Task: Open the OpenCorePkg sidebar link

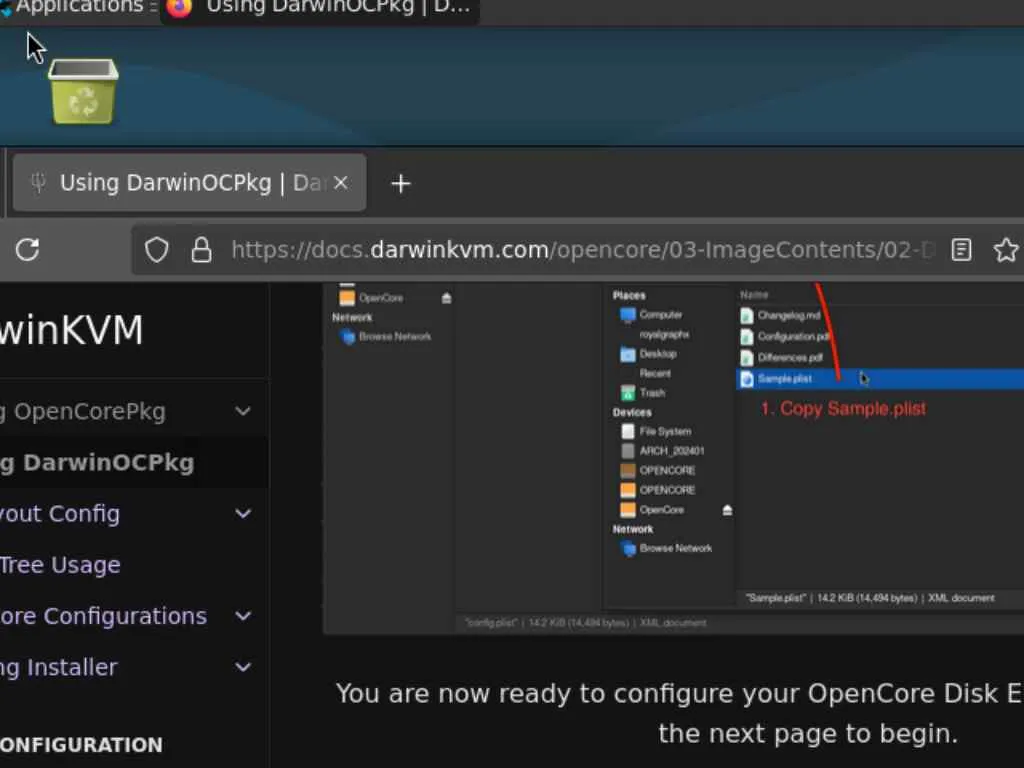Action: point(83,411)
